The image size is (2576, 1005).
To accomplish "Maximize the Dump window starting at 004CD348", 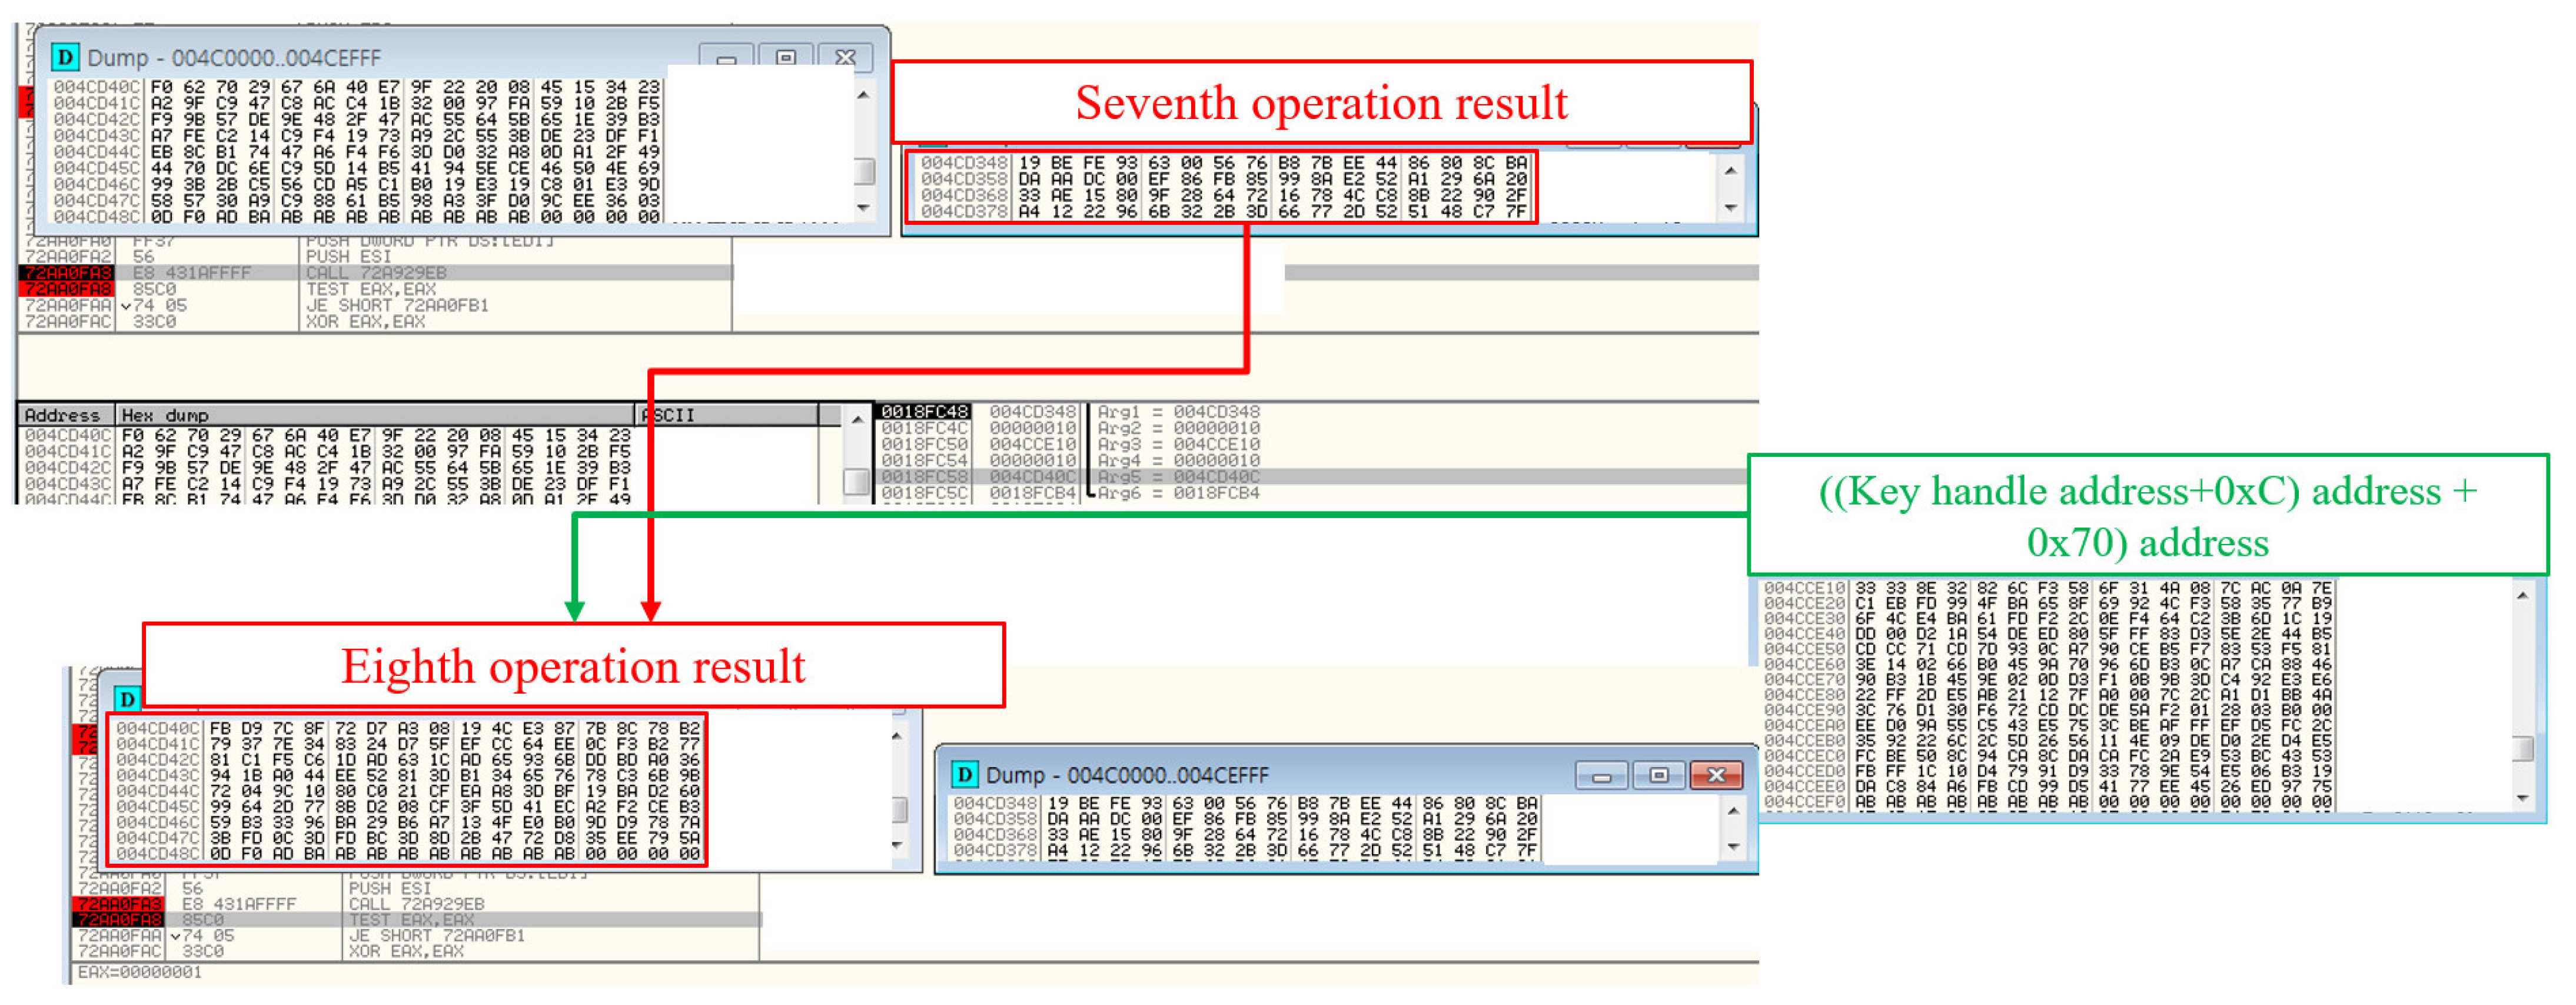I will click(x=1659, y=775).
